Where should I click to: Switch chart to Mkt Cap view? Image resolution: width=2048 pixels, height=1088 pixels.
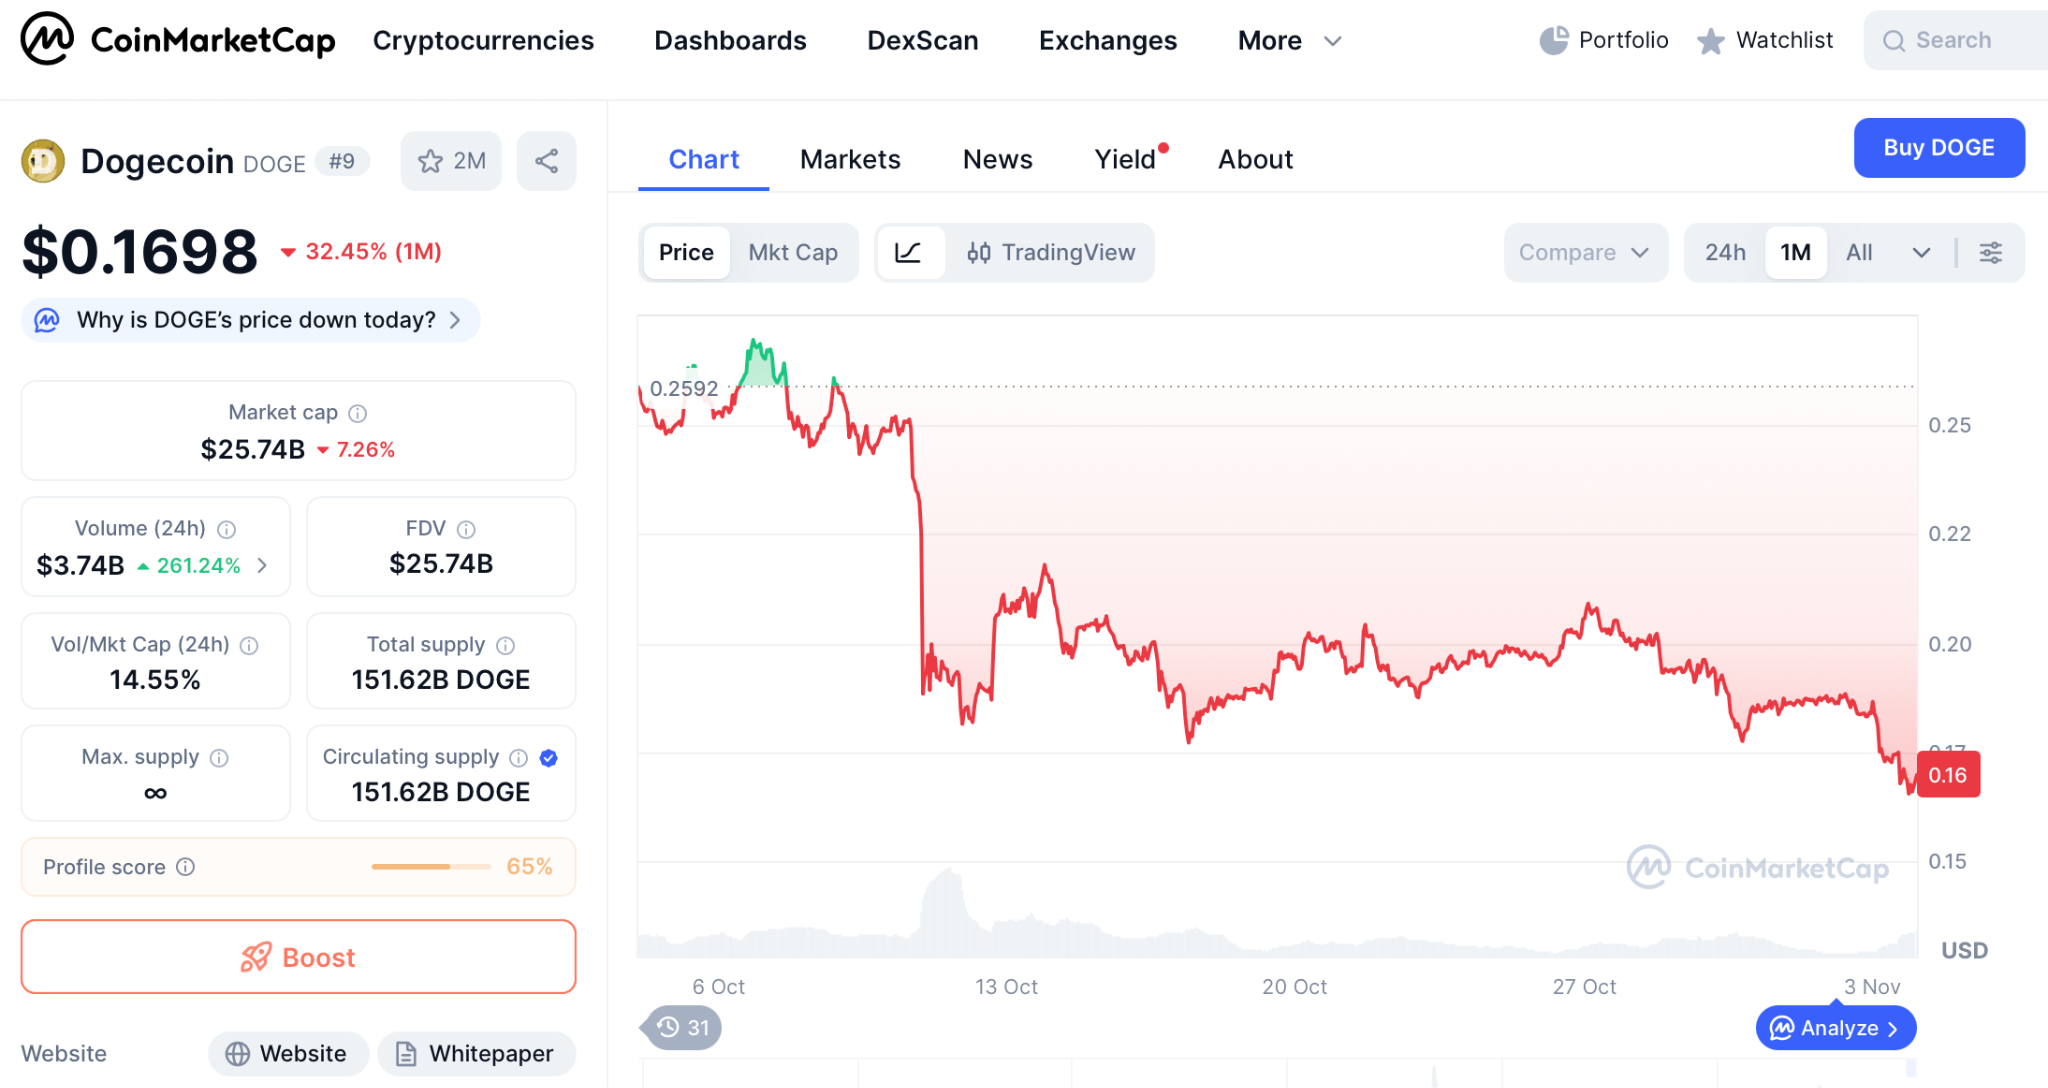coord(793,252)
